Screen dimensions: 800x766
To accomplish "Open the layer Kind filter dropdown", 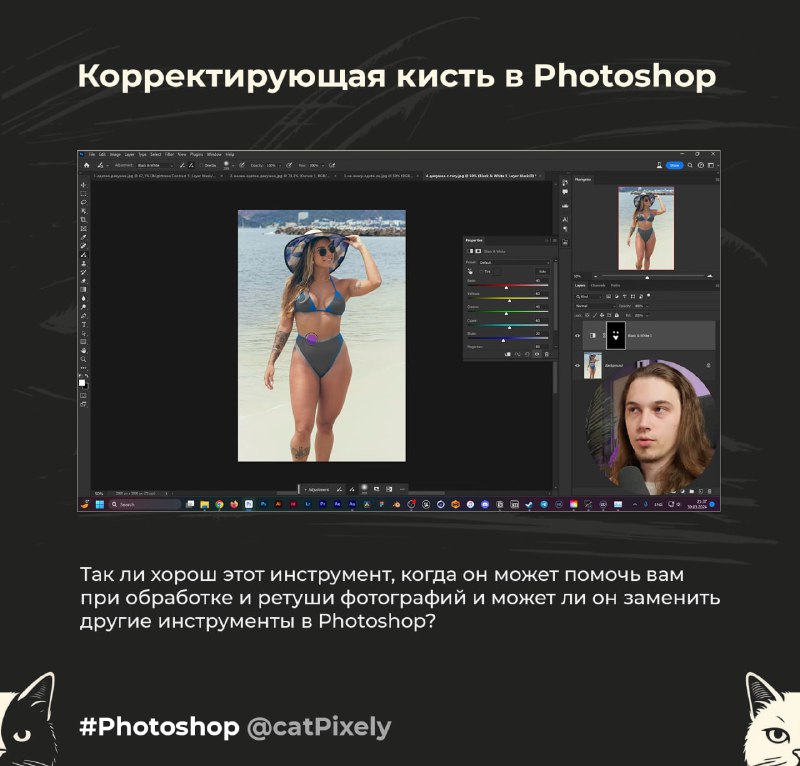I will click(x=589, y=296).
